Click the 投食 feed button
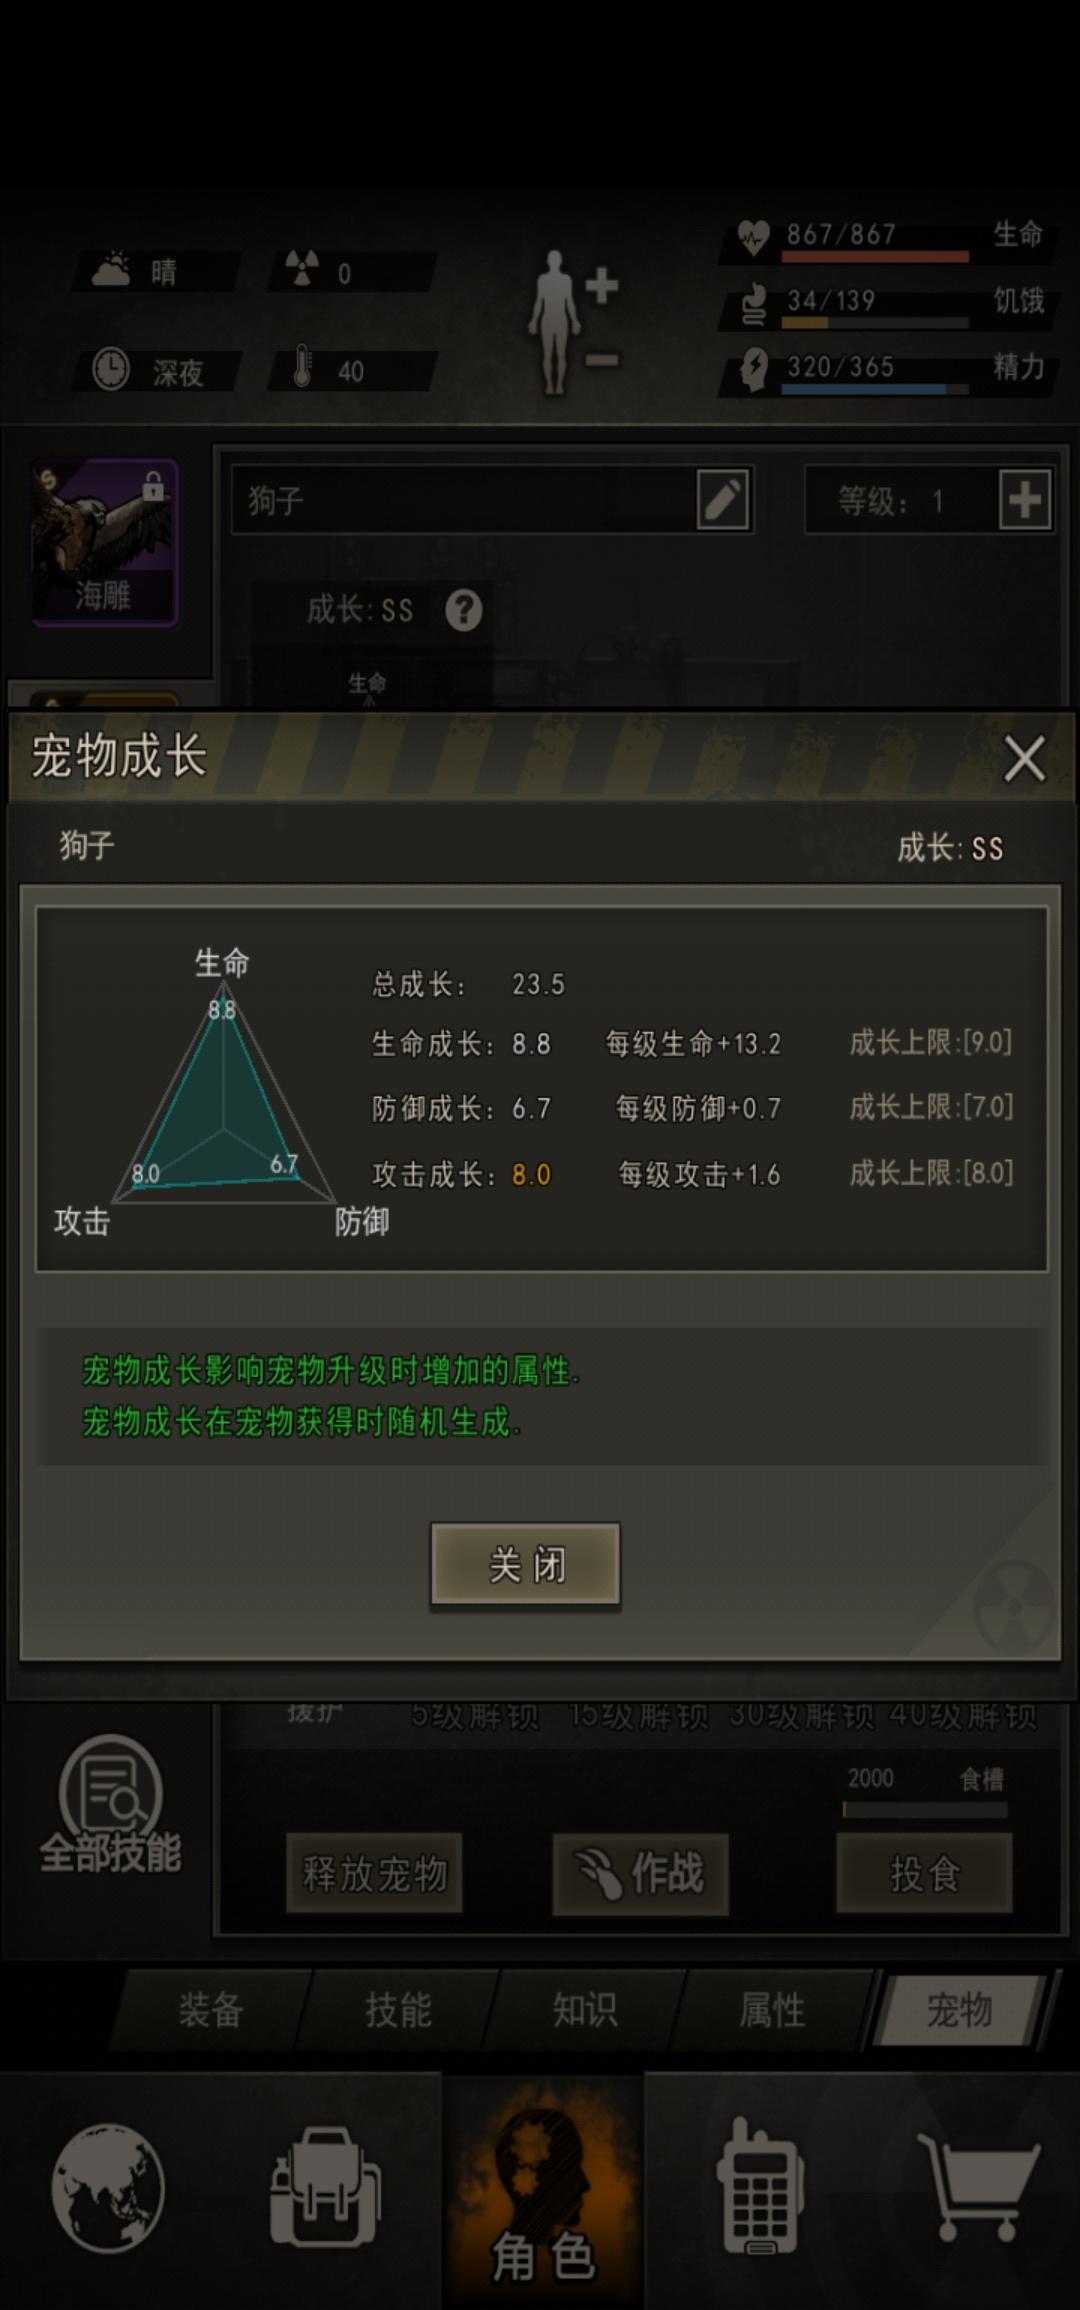Image resolution: width=1080 pixels, height=2310 pixels. pyautogui.click(x=925, y=1874)
